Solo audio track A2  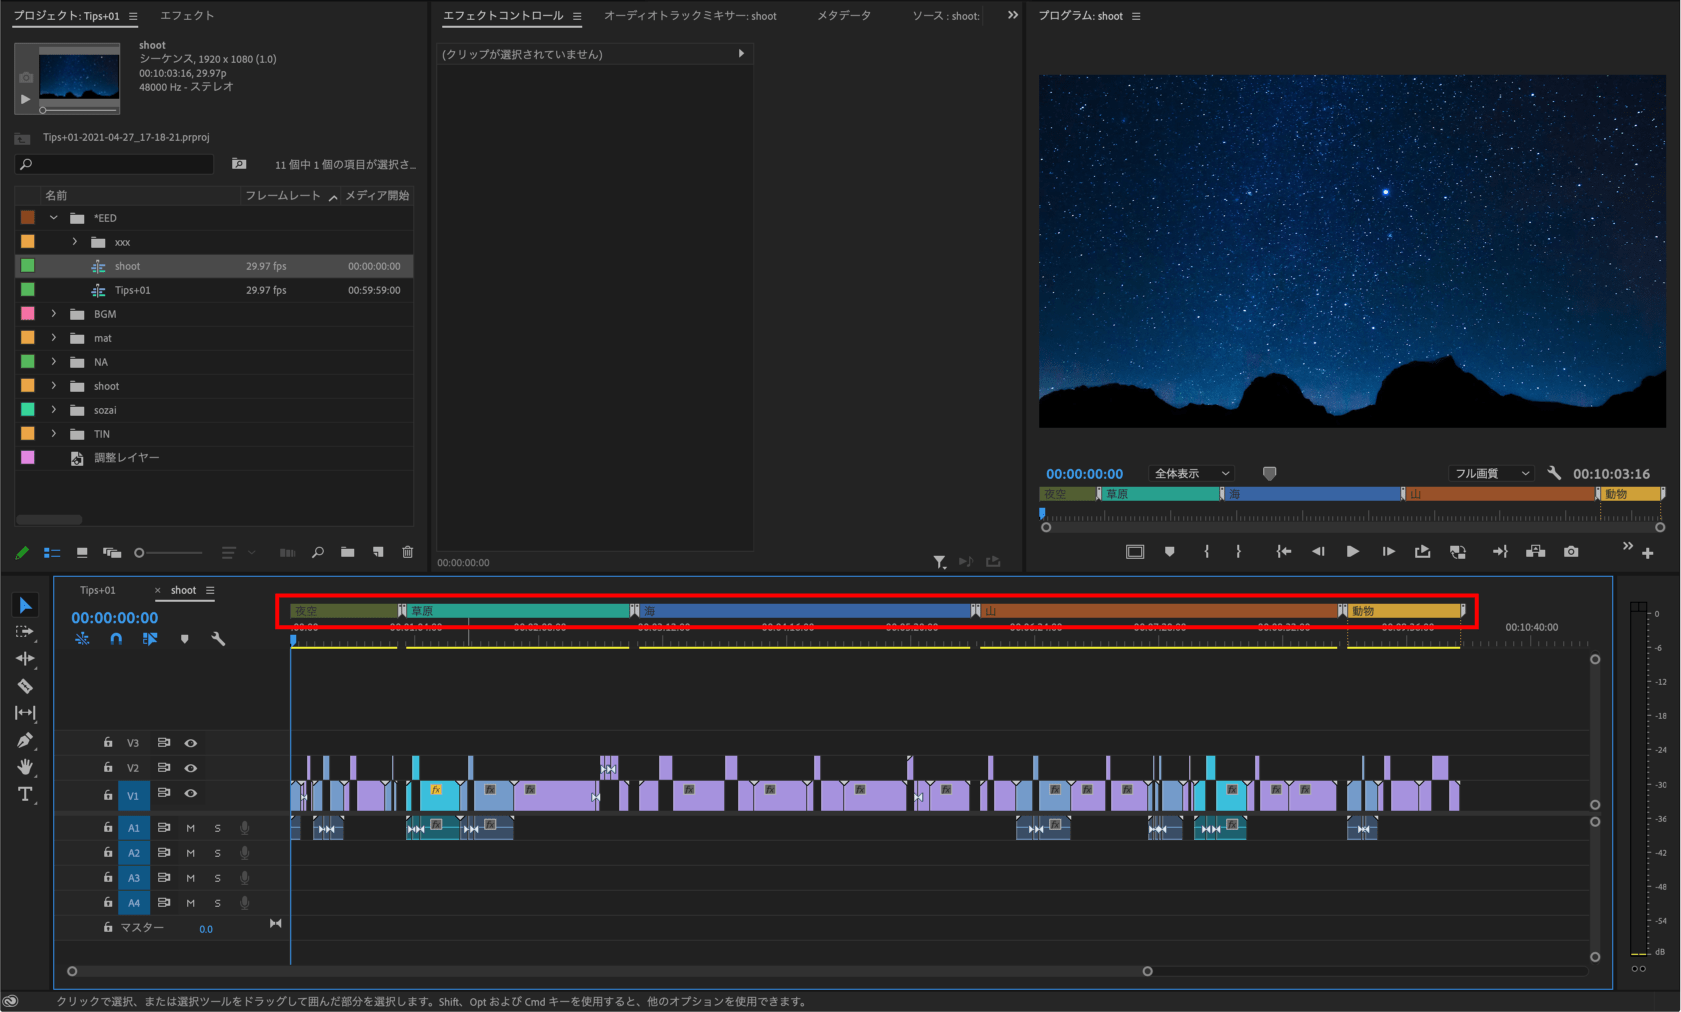click(x=217, y=853)
